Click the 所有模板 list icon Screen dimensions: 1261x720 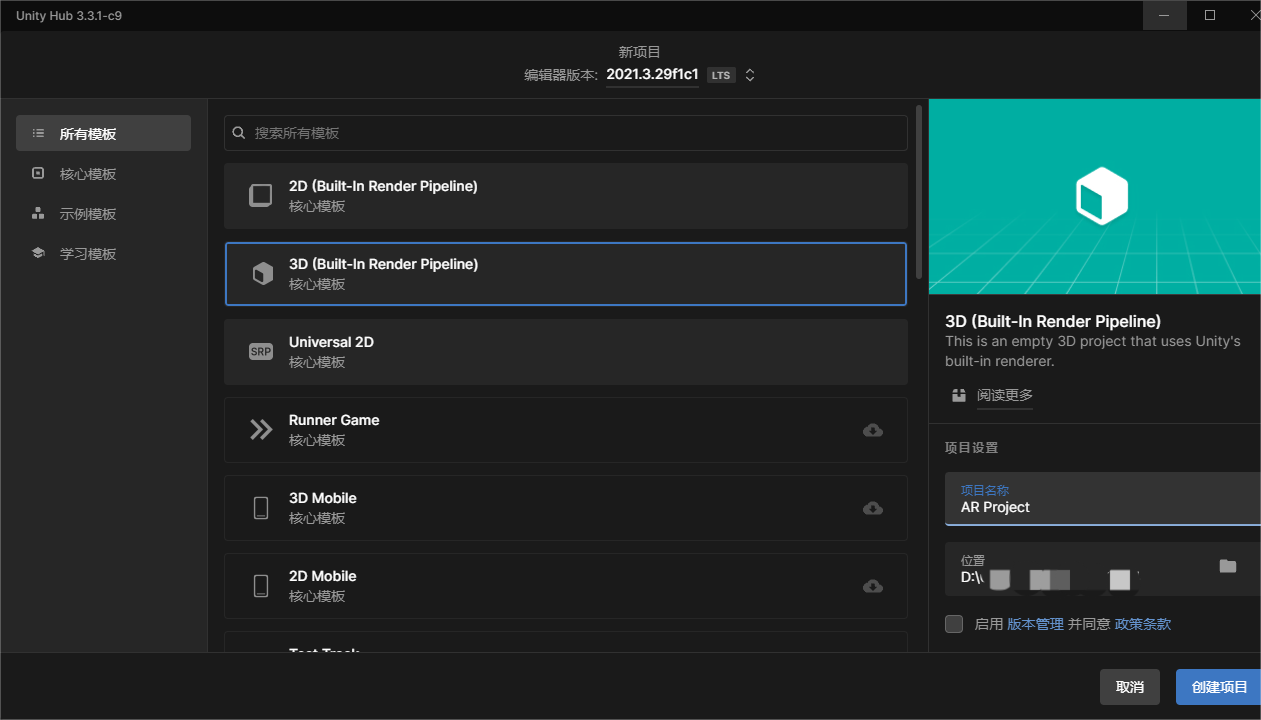pos(38,133)
